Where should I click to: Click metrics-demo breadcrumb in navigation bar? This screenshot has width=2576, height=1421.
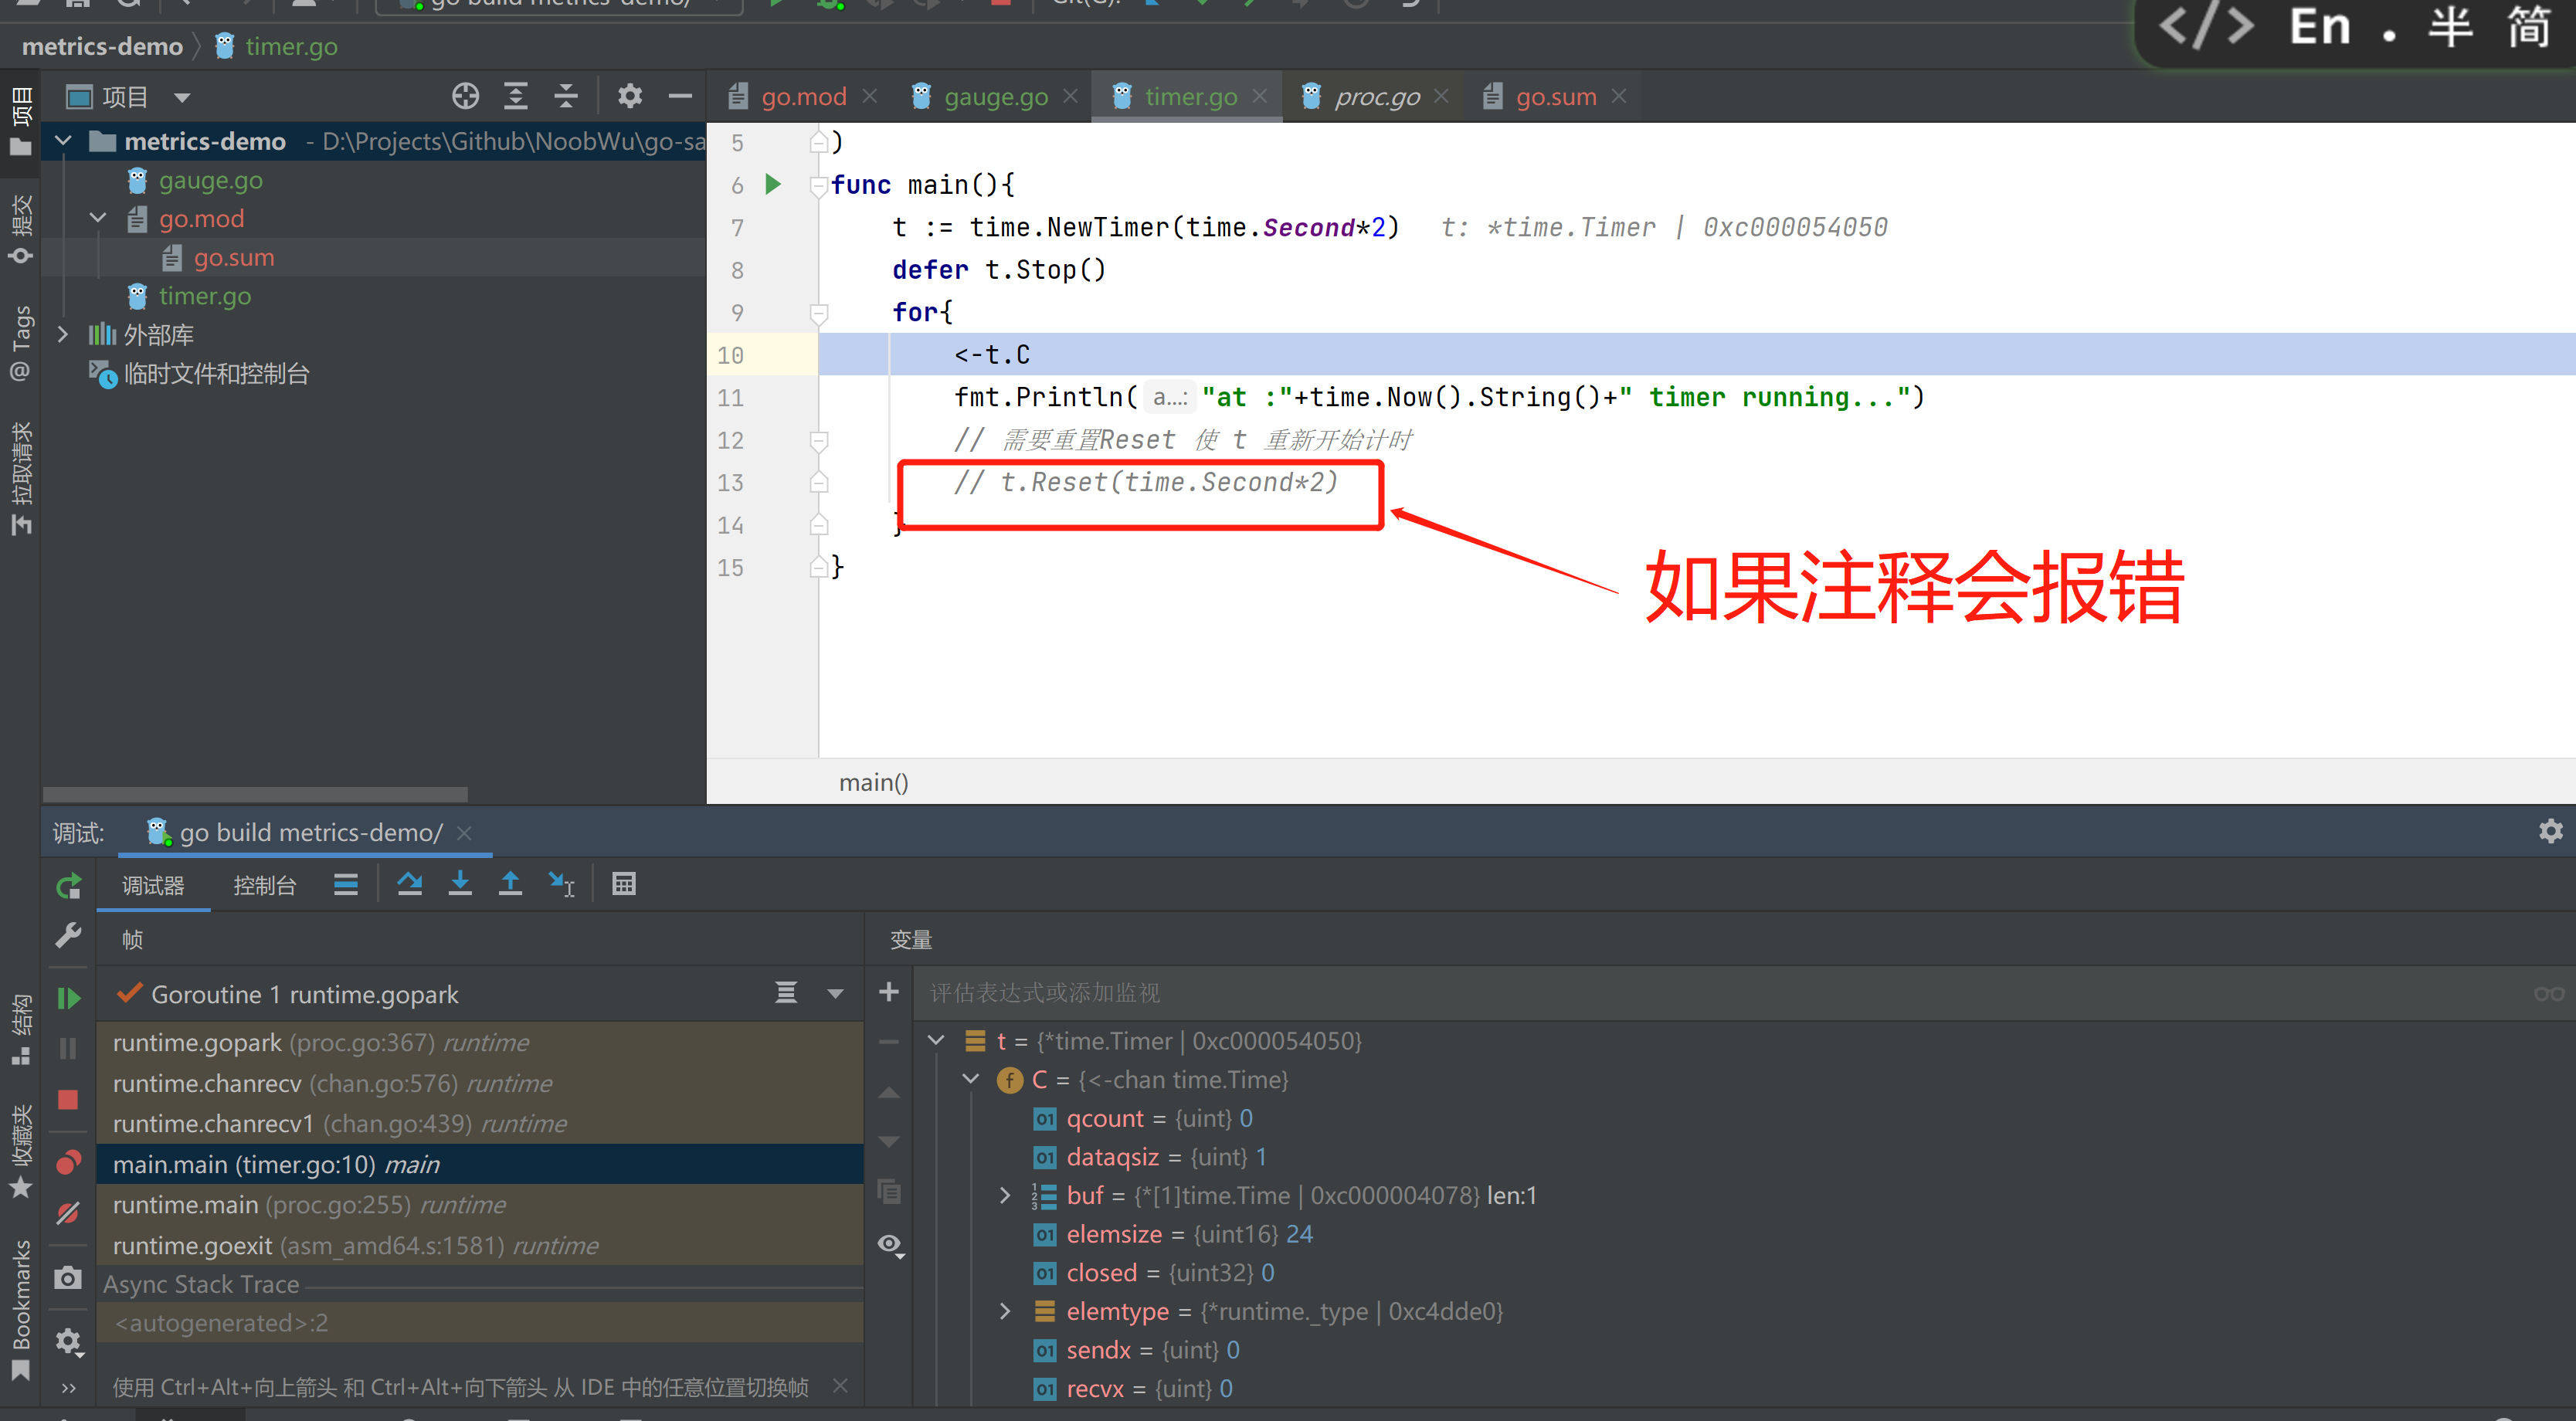[x=102, y=47]
